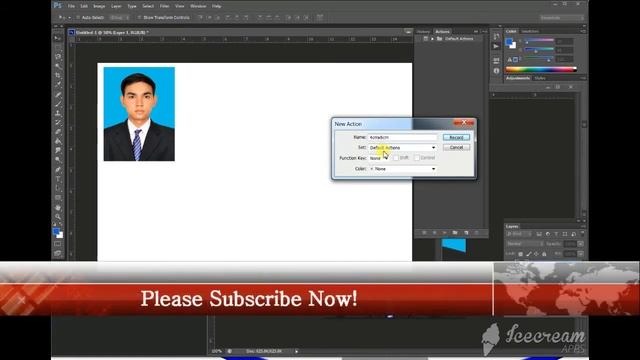Open layer blend mode dropdown

(x=524, y=244)
